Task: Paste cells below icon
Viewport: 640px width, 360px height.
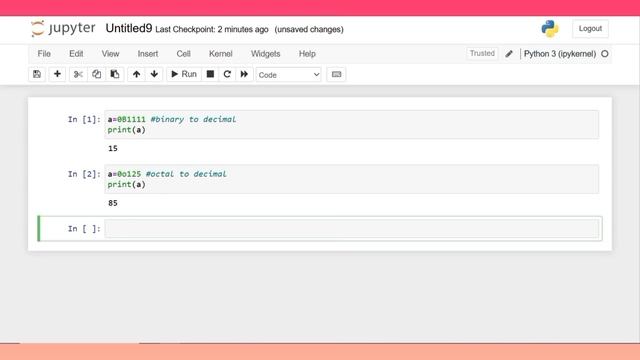Action: pyautogui.click(x=115, y=74)
